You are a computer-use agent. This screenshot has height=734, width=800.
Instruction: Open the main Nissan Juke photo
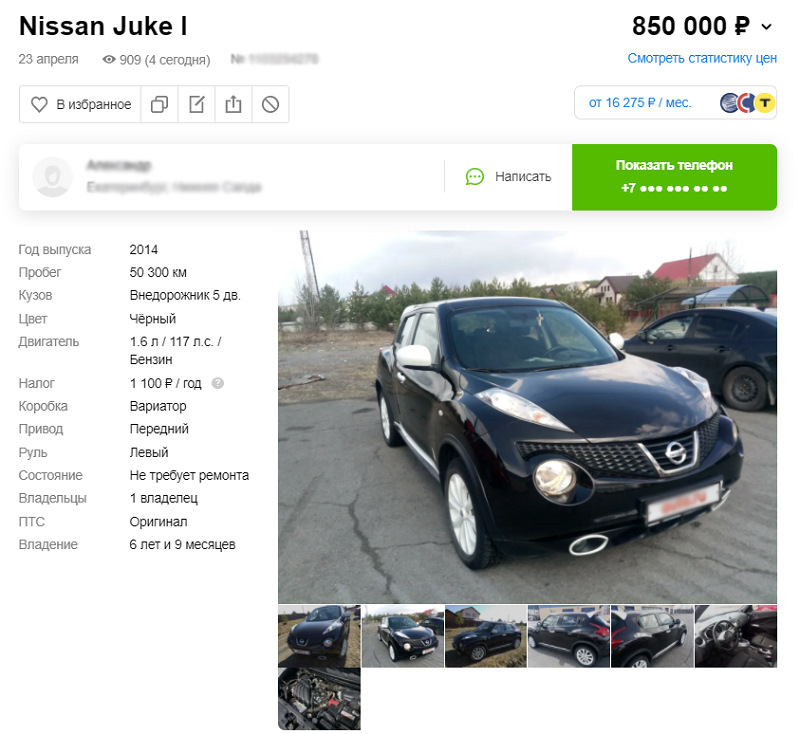(528, 417)
